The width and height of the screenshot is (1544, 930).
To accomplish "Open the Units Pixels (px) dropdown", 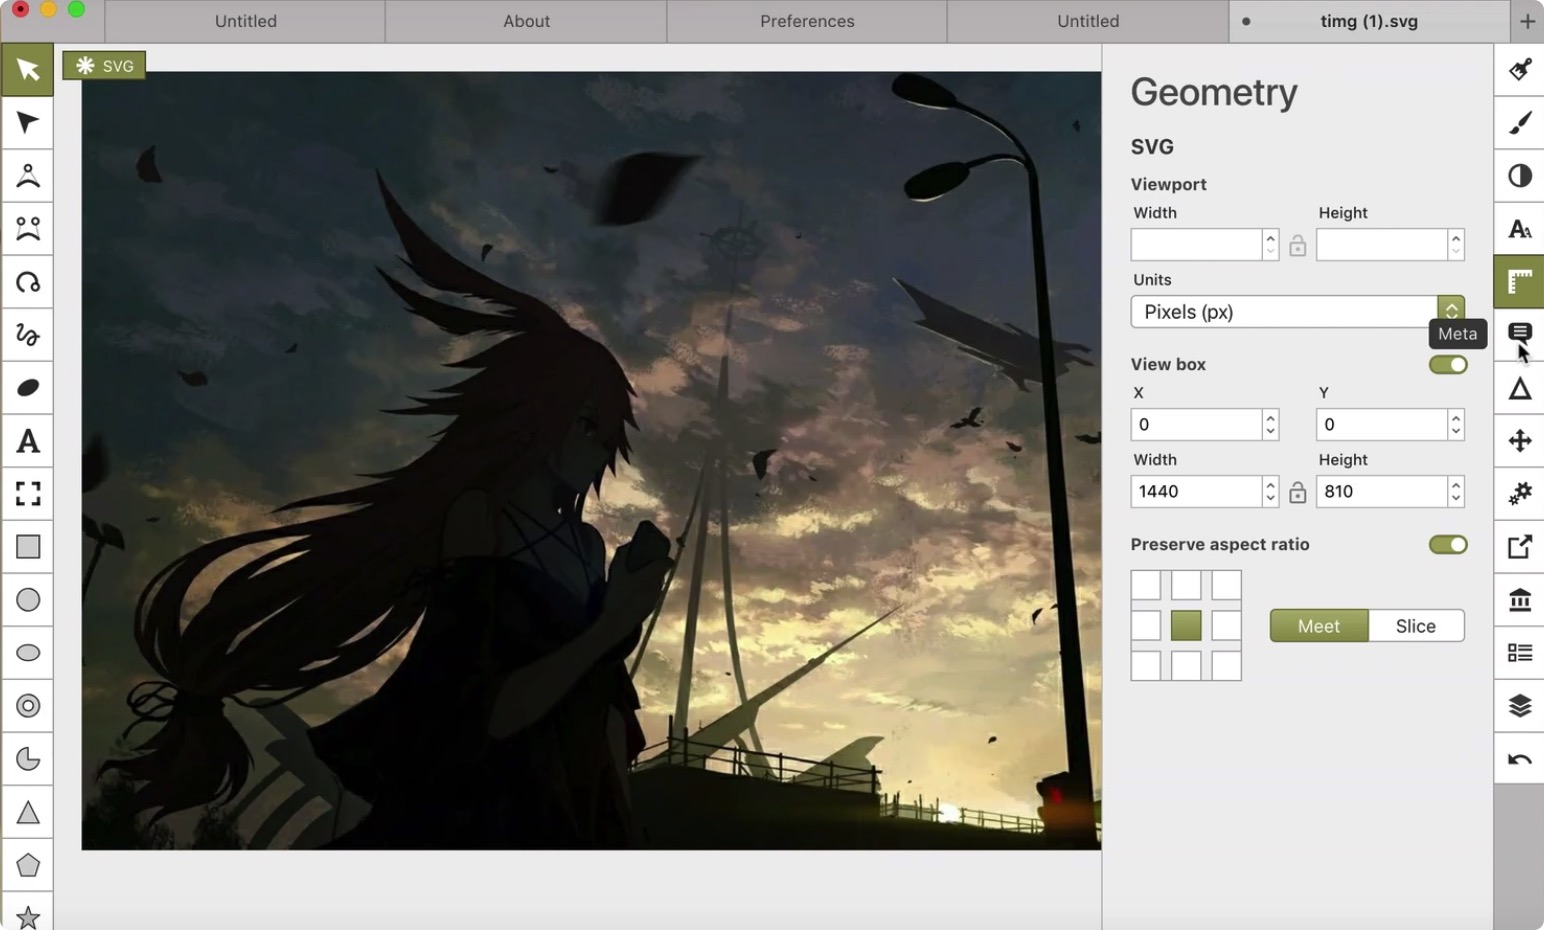I will (x=1297, y=312).
